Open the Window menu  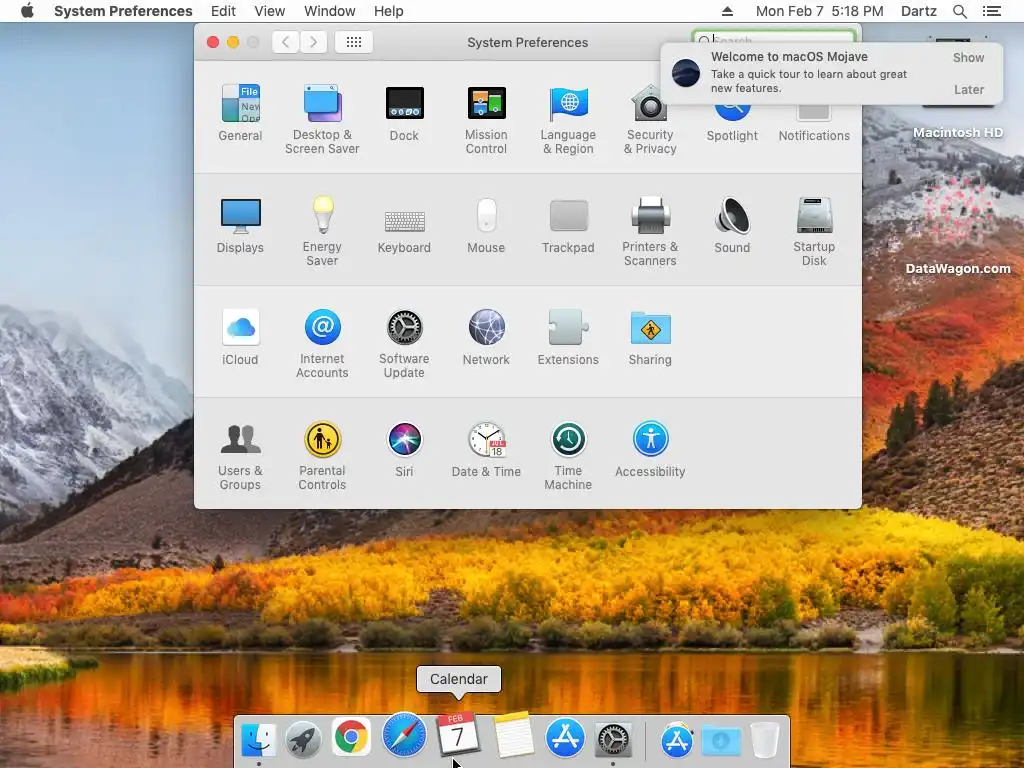tap(330, 11)
